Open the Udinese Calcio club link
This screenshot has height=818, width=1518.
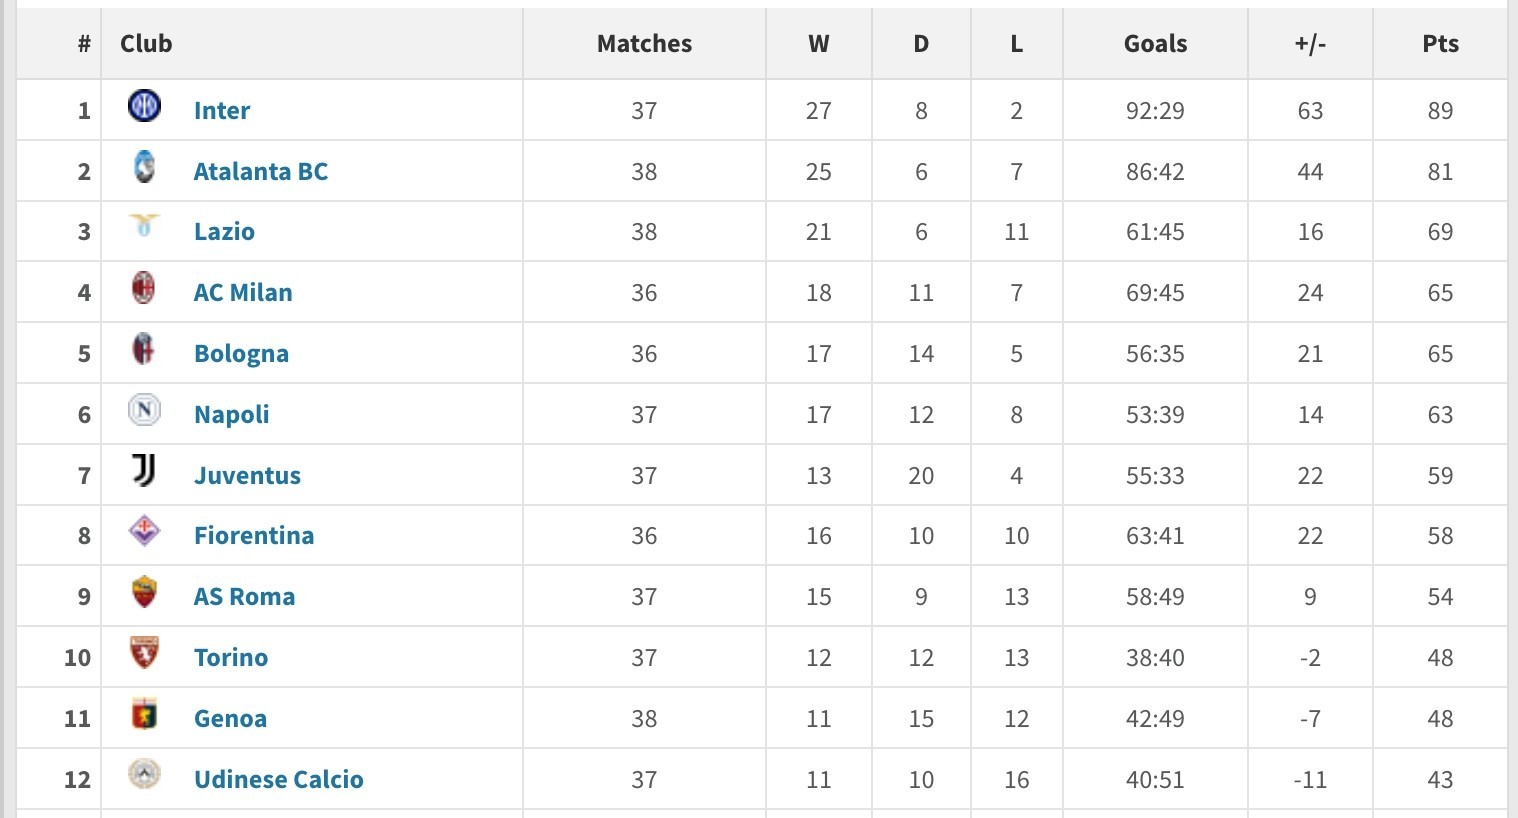coord(278,779)
